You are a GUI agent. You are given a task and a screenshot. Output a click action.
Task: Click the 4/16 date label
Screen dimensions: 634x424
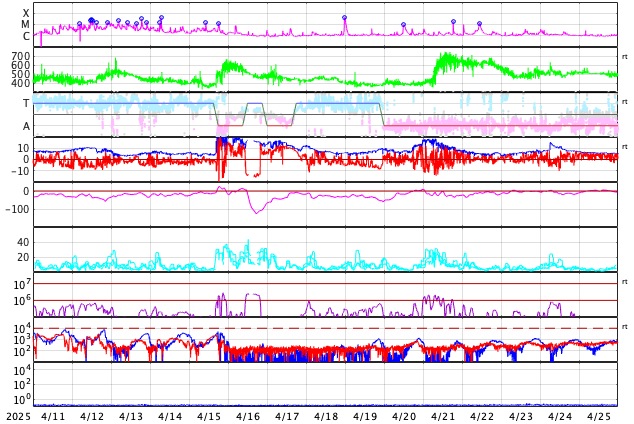[x=248, y=416]
